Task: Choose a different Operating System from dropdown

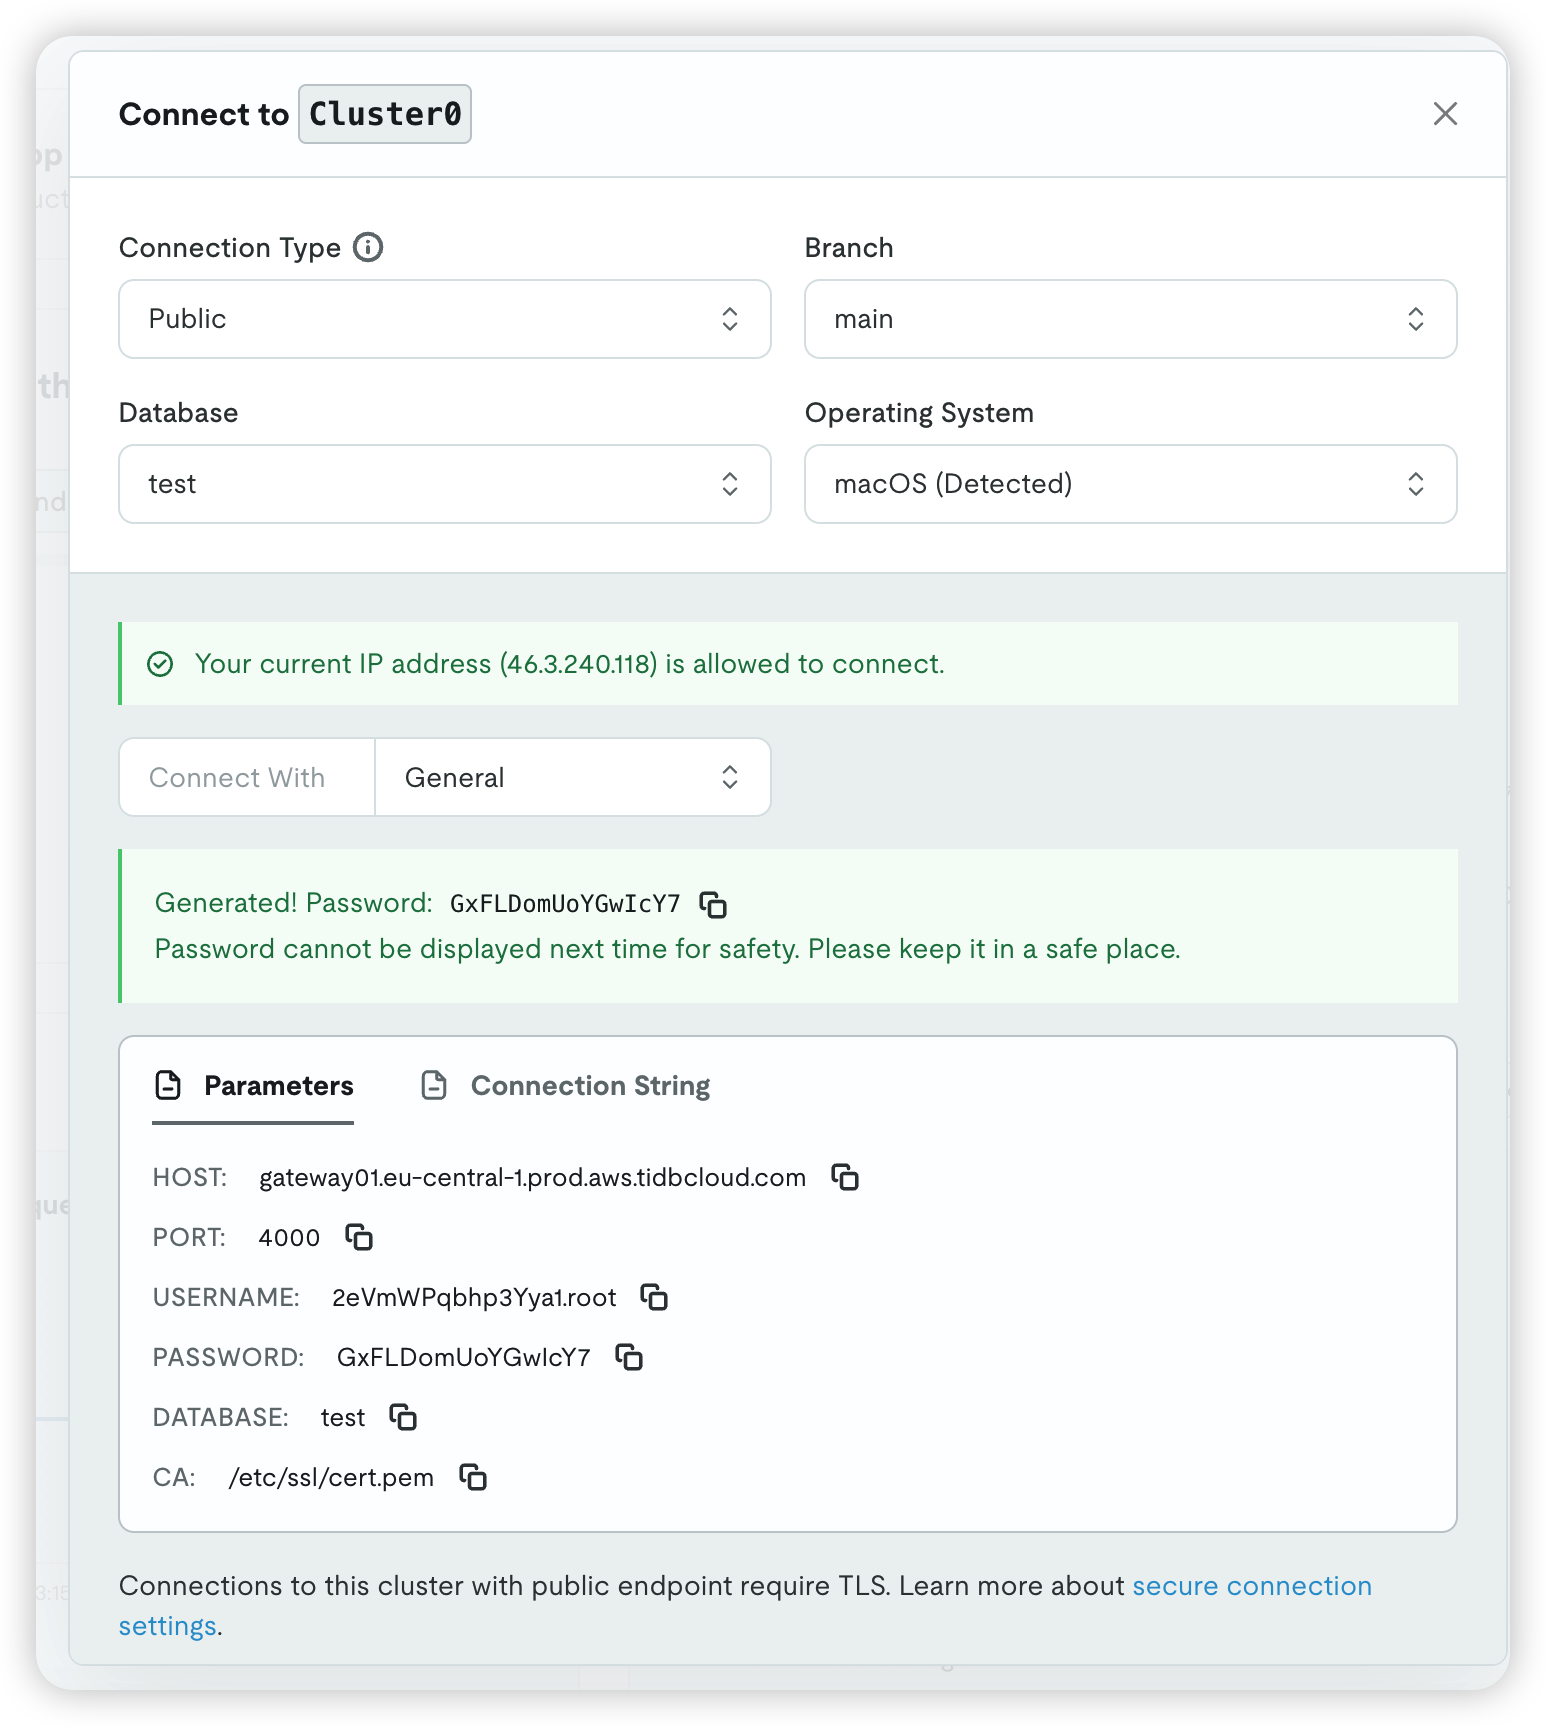Action: [x=1130, y=484]
